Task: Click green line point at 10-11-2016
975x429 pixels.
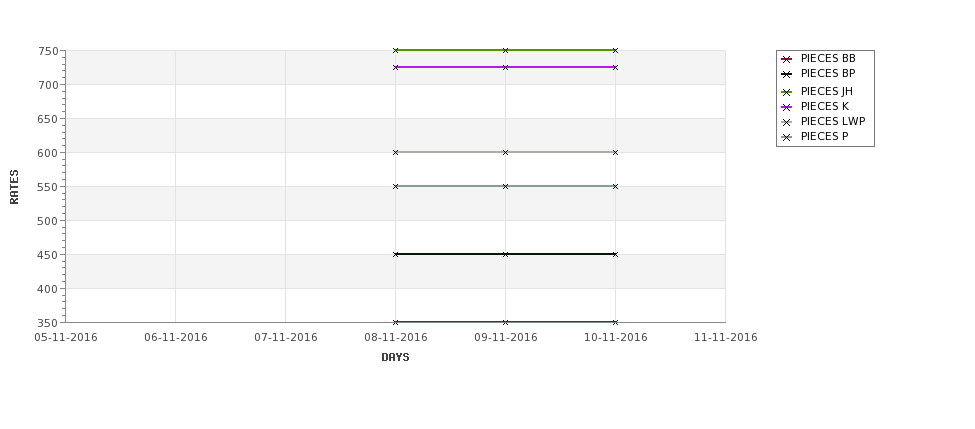Action: click(615, 50)
